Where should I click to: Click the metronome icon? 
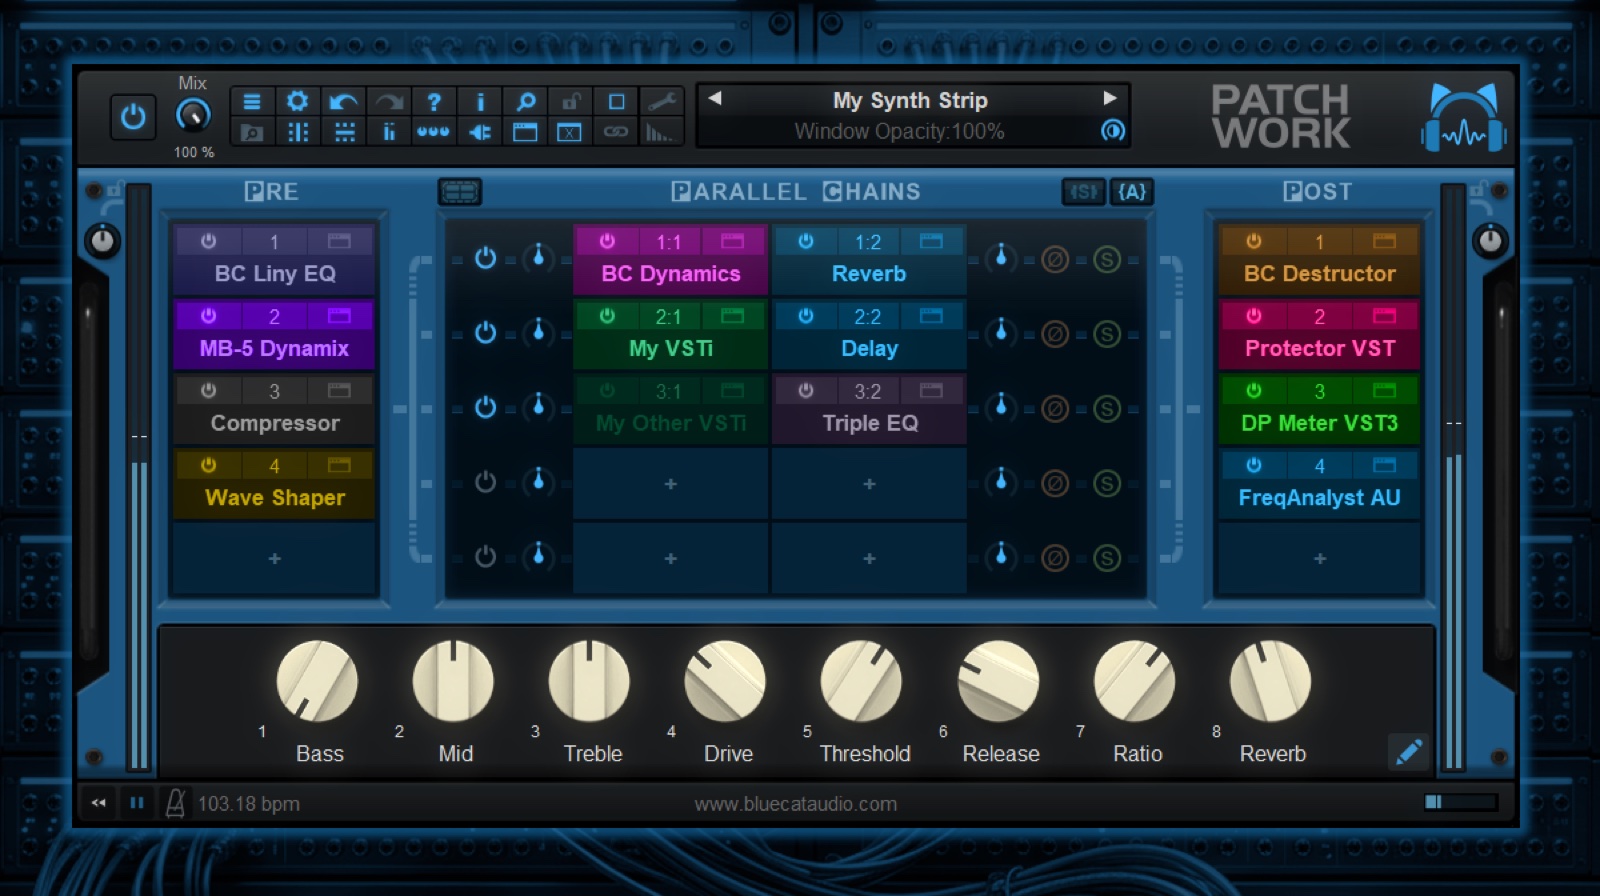click(175, 803)
